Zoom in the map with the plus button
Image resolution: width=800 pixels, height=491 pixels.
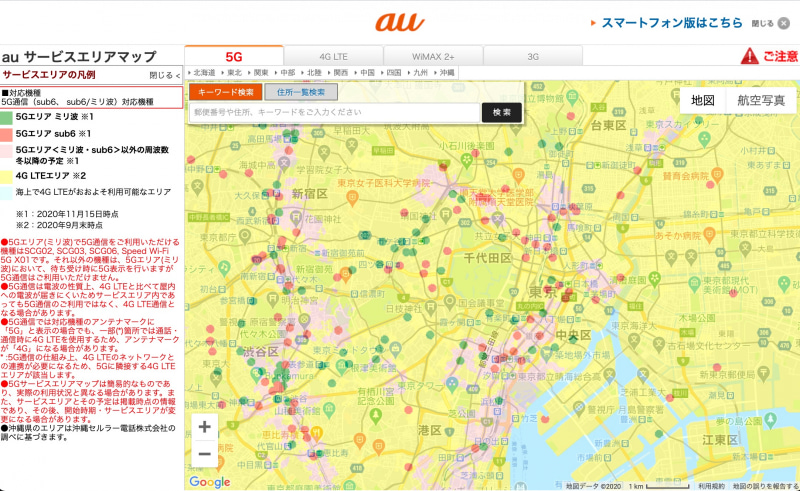[x=205, y=427]
